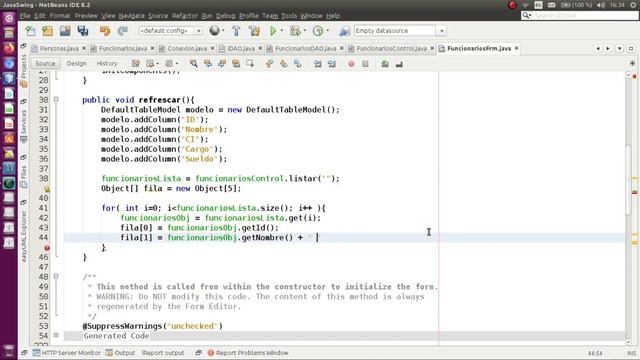Click the Uncomment icon in editor toolbar
640x360 pixels.
coord(399,64)
